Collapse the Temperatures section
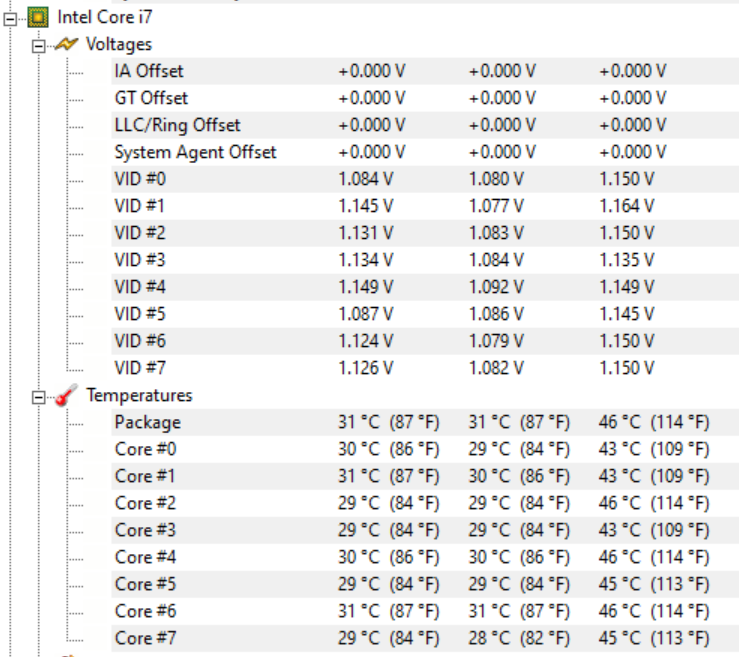The width and height of the screenshot is (739, 657). tap(39, 397)
